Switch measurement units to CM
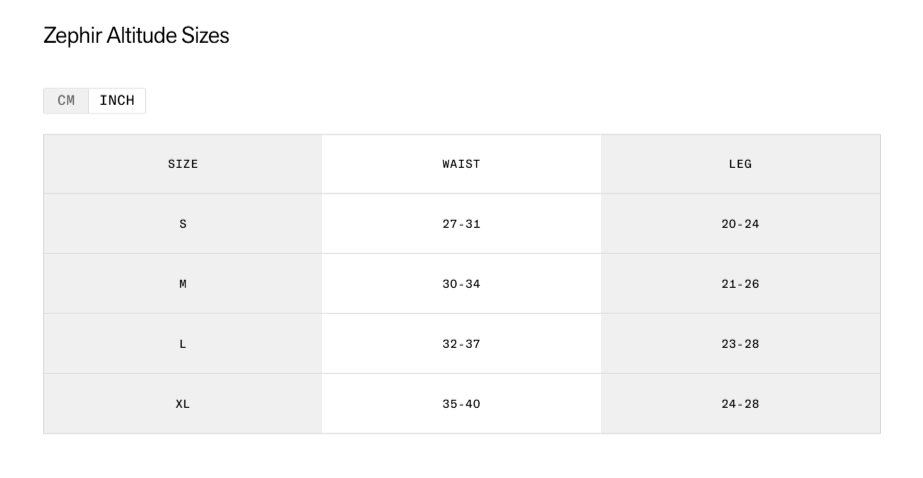 (x=66, y=101)
